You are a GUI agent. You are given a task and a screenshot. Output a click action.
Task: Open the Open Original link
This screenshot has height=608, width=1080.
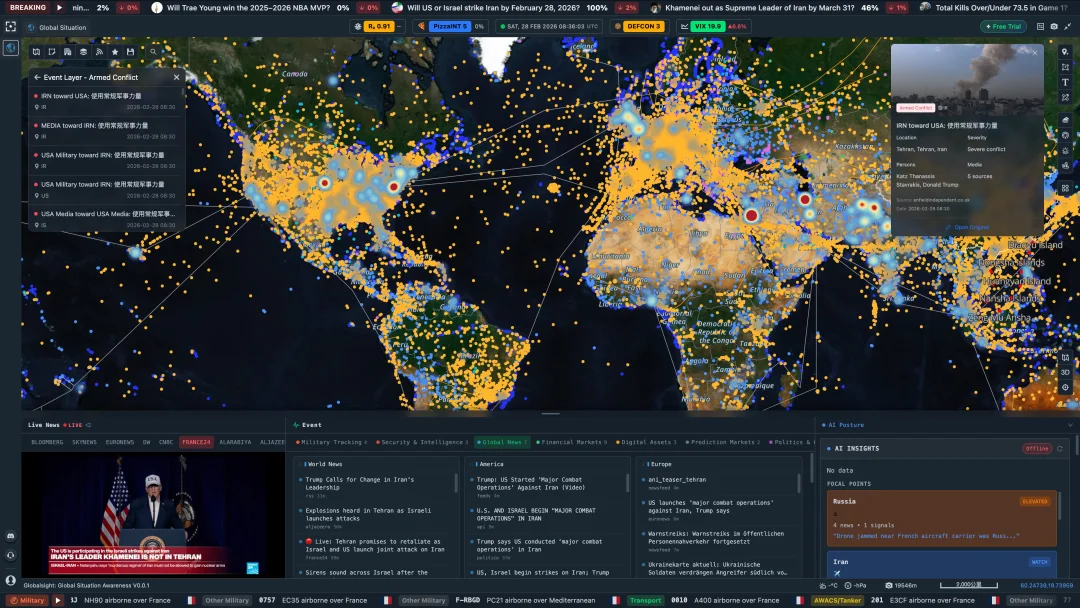coord(966,227)
